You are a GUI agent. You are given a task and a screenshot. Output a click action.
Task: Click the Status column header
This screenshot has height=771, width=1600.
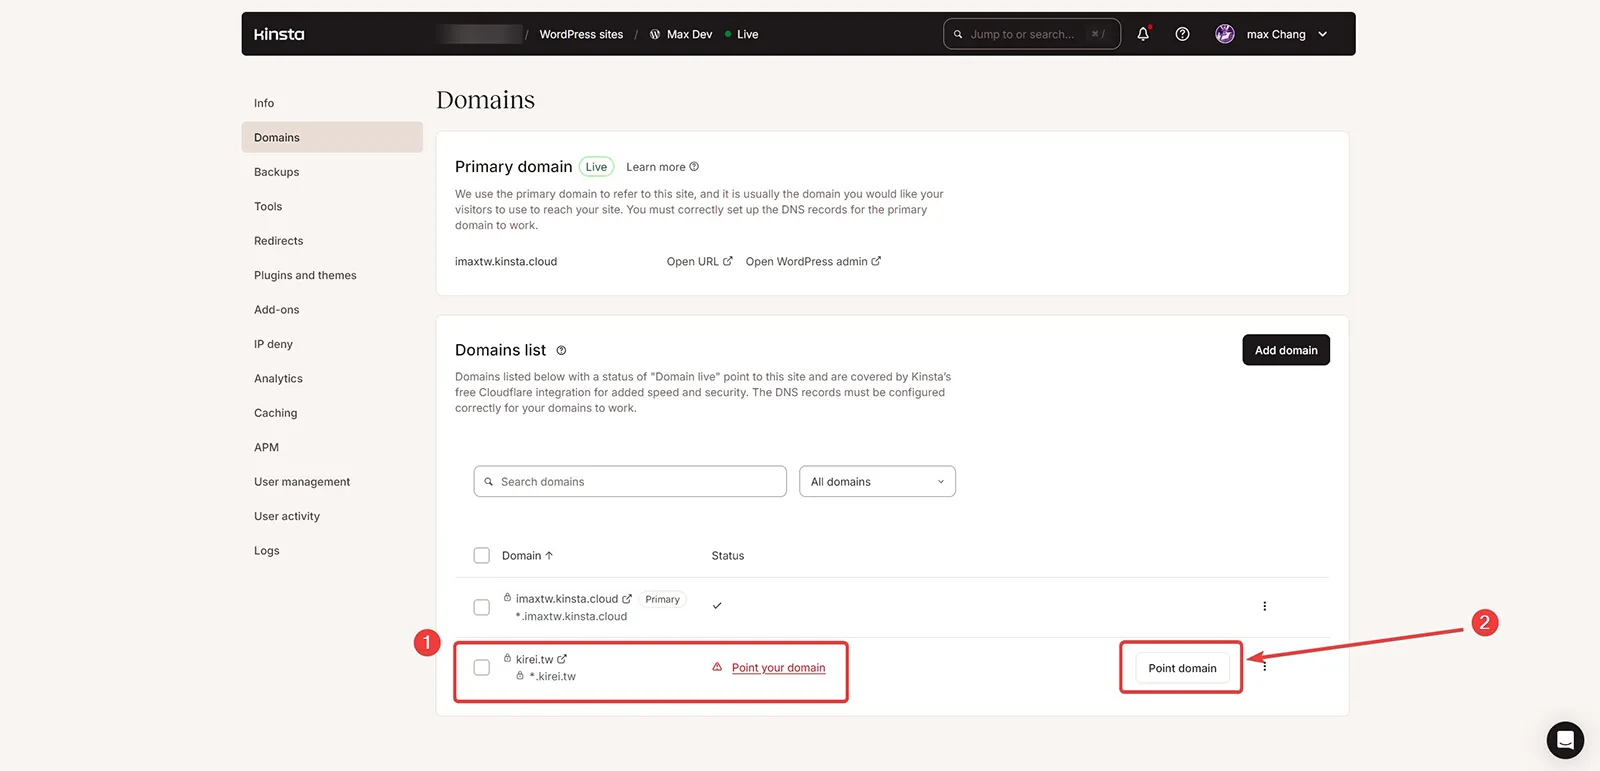pos(728,556)
